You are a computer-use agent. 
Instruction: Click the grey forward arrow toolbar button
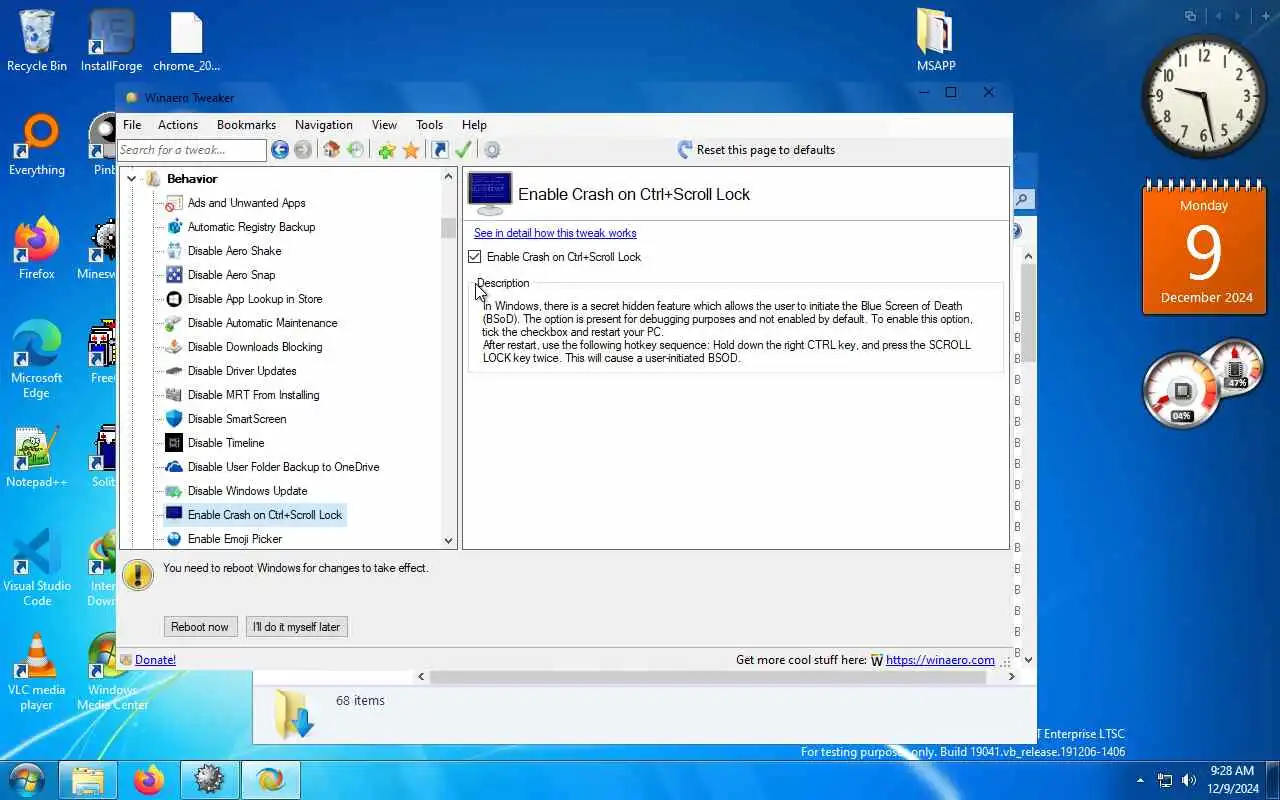303,150
